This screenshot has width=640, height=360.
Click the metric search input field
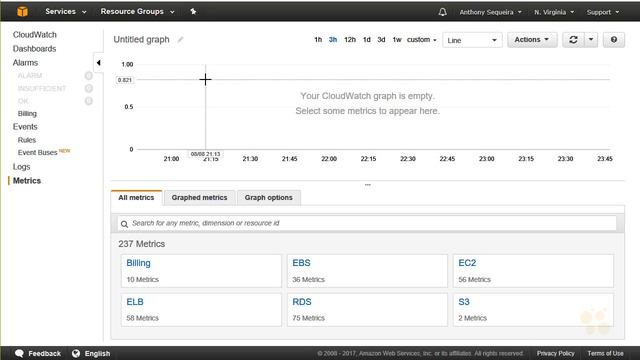point(367,223)
